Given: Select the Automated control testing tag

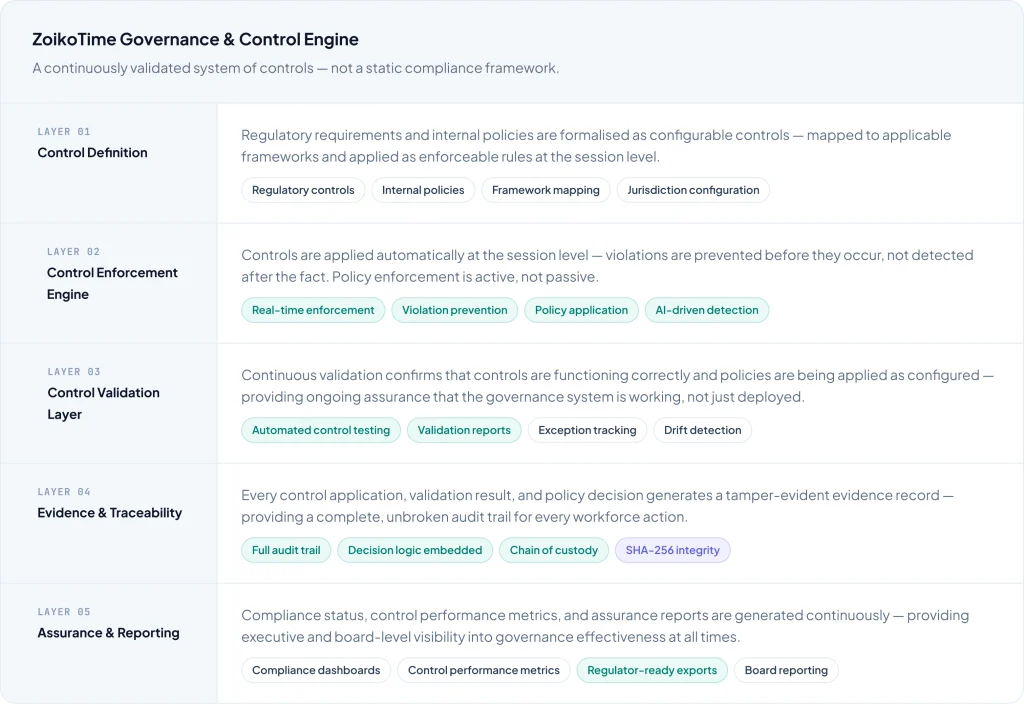Looking at the screenshot, I should 321,430.
